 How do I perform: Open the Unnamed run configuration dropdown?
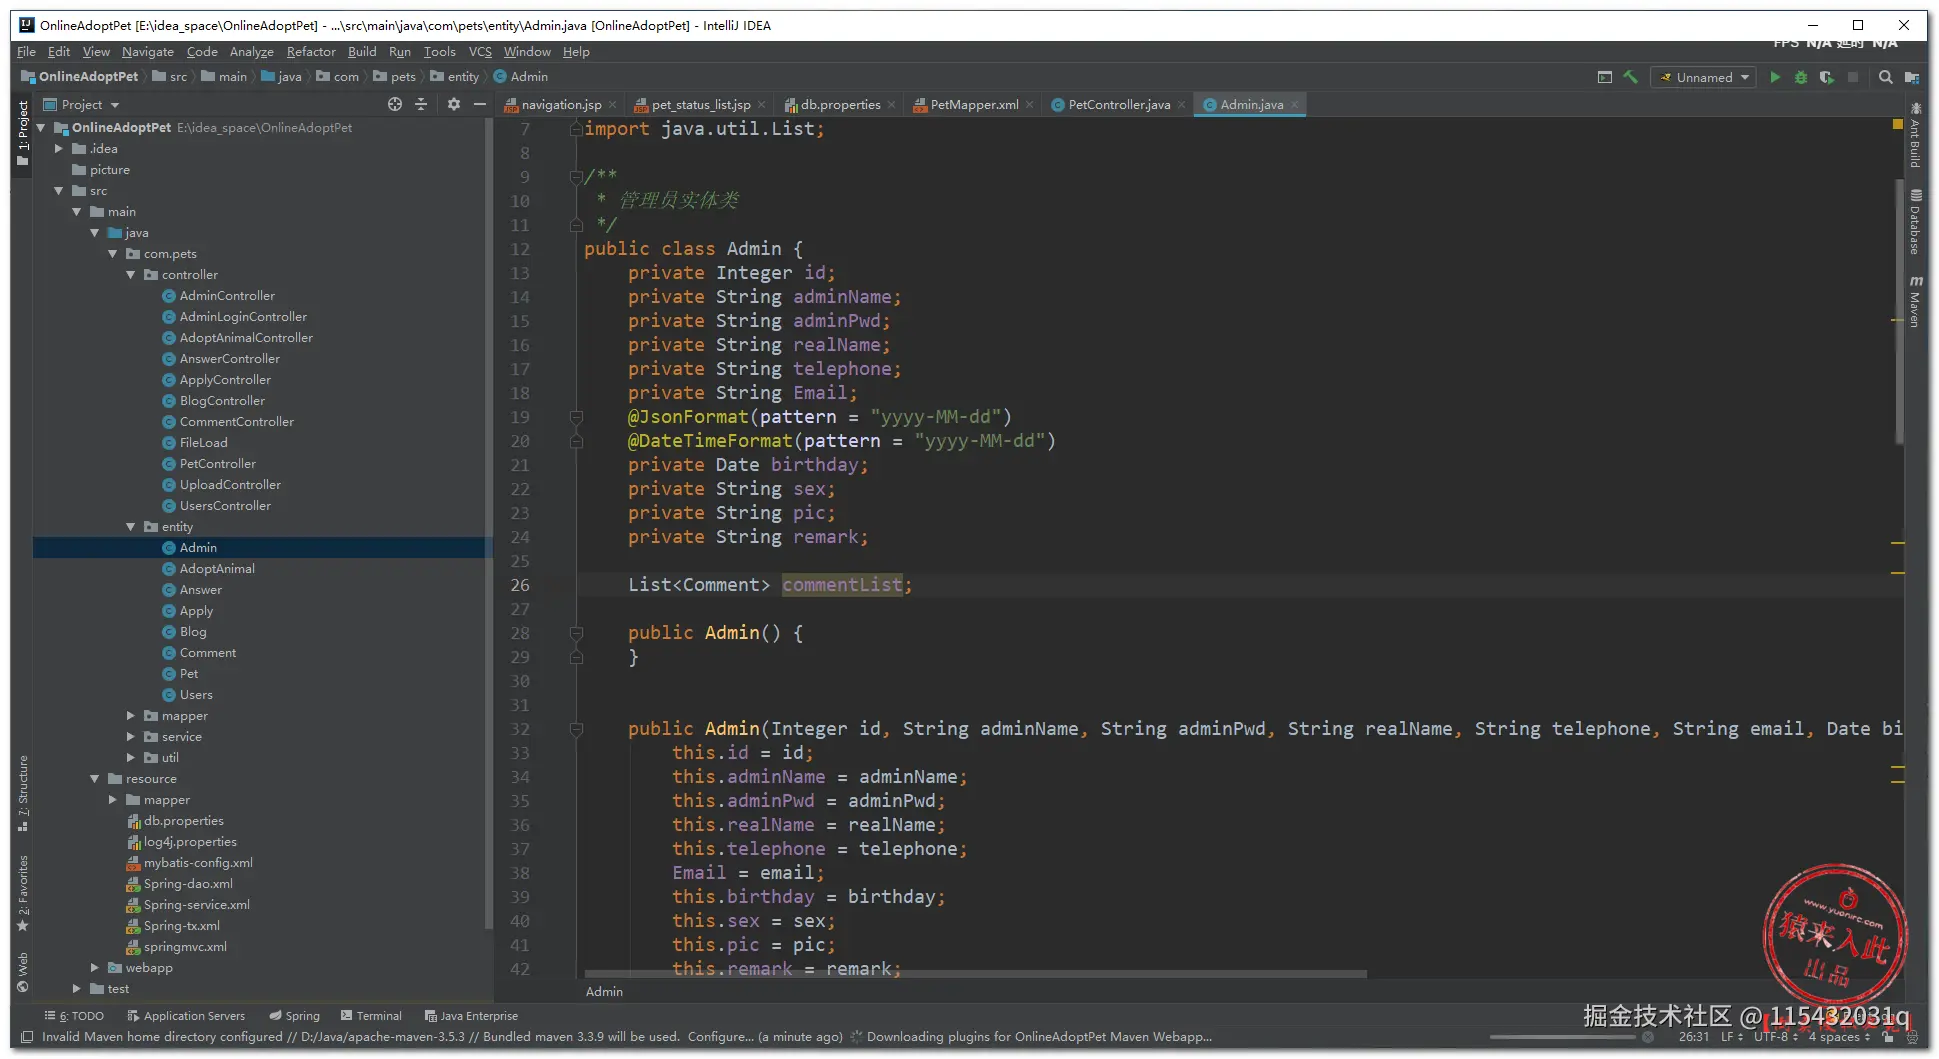1704,77
